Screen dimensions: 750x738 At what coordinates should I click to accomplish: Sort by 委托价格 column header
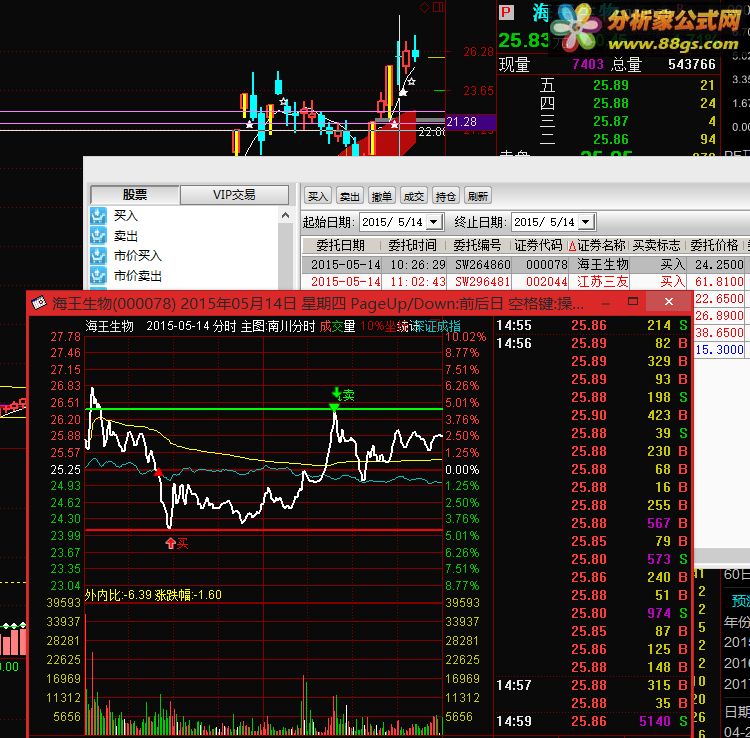pyautogui.click(x=714, y=246)
